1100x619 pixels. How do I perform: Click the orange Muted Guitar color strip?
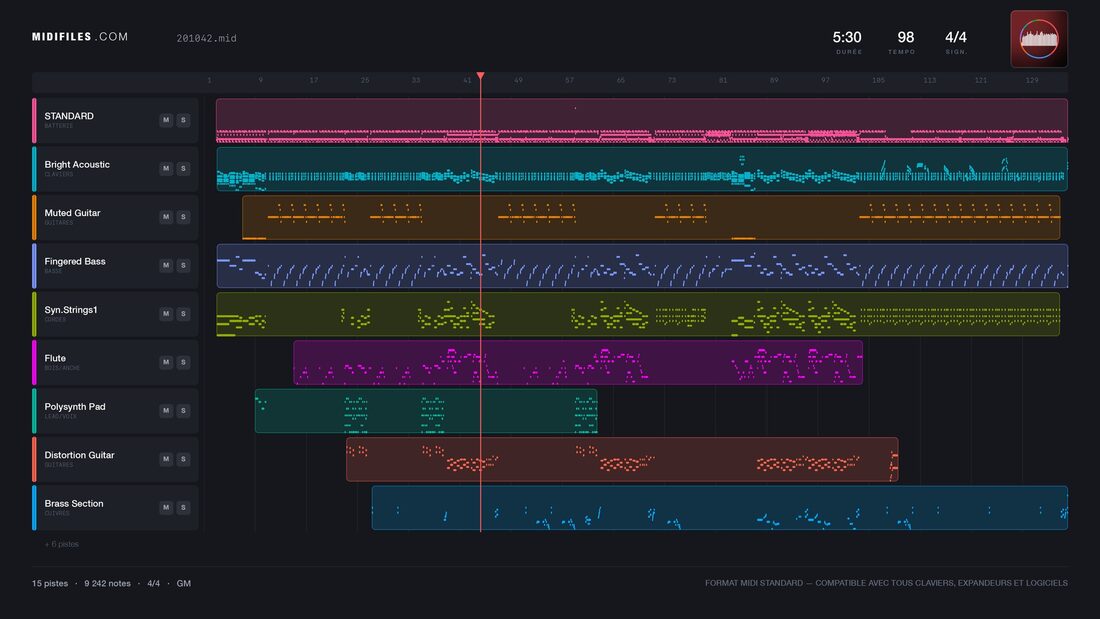(34, 217)
